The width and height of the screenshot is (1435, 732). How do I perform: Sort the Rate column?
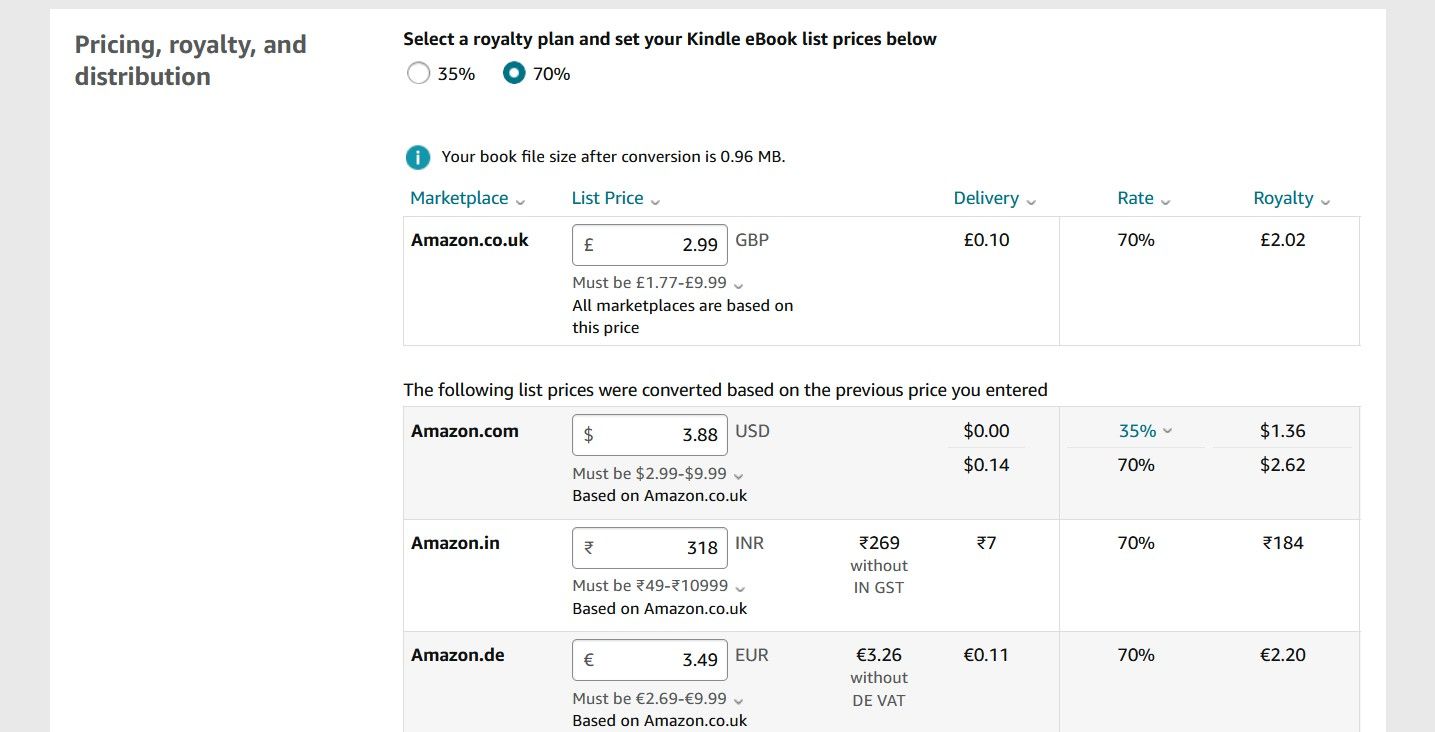pyautogui.click(x=1166, y=199)
